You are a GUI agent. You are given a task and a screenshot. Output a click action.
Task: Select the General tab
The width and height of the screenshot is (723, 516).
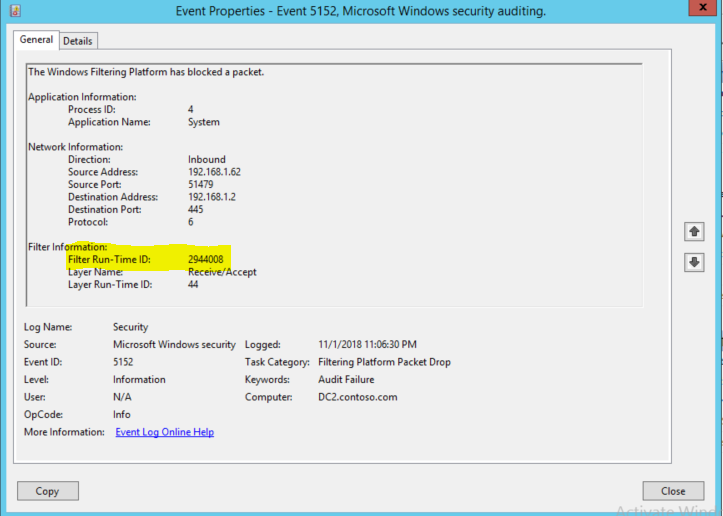coord(36,40)
